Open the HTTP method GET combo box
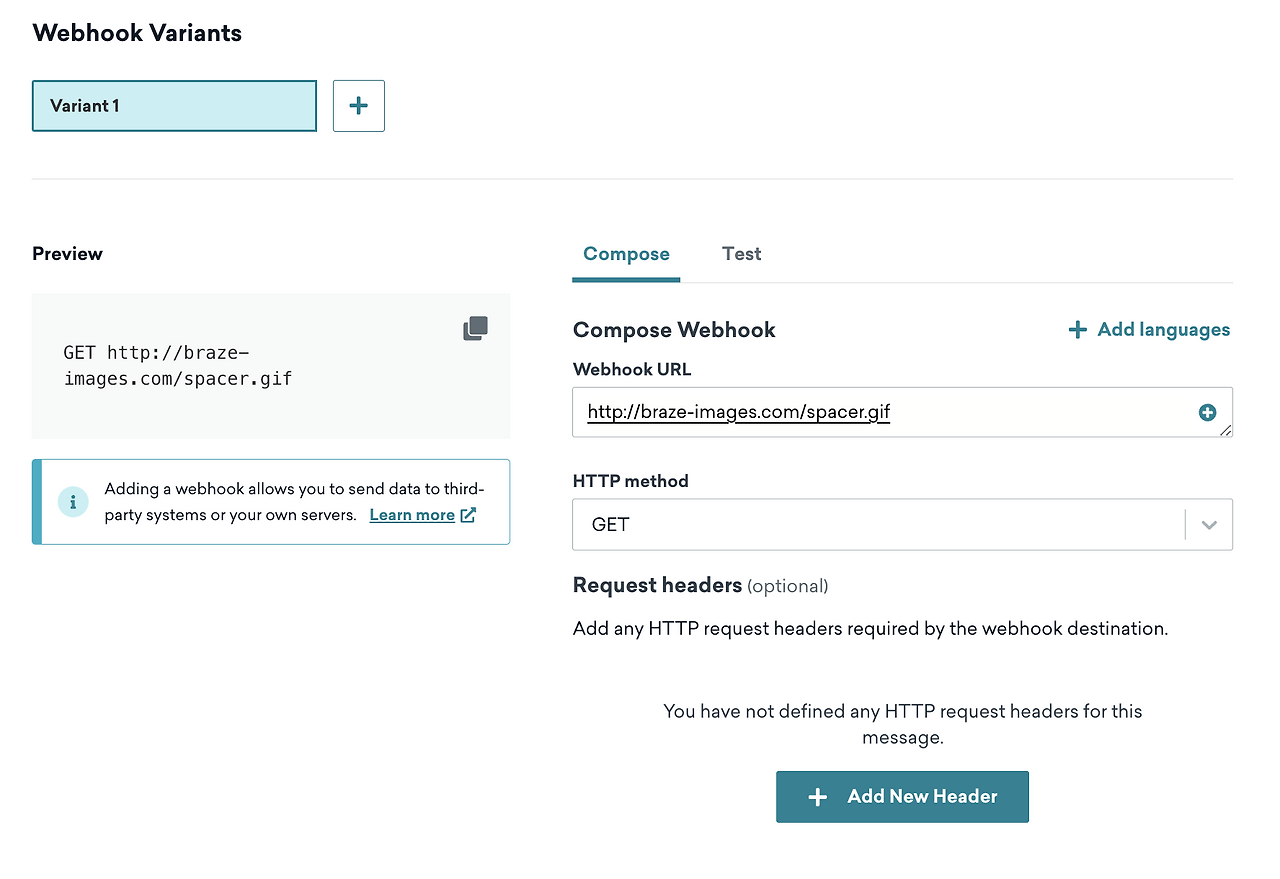This screenshot has height=879, width=1280. (x=880, y=525)
